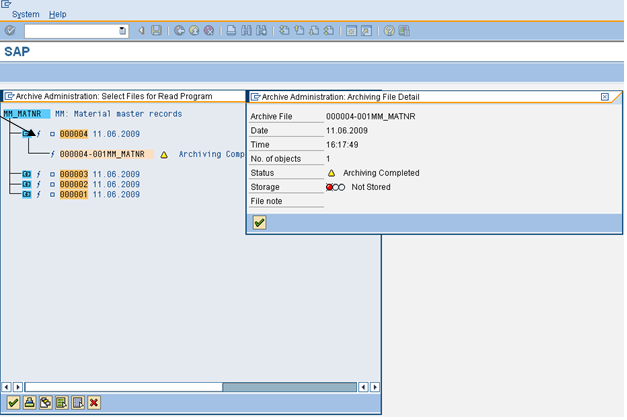
Task: Click session number 000003 in the tree
Action: click(x=74, y=174)
